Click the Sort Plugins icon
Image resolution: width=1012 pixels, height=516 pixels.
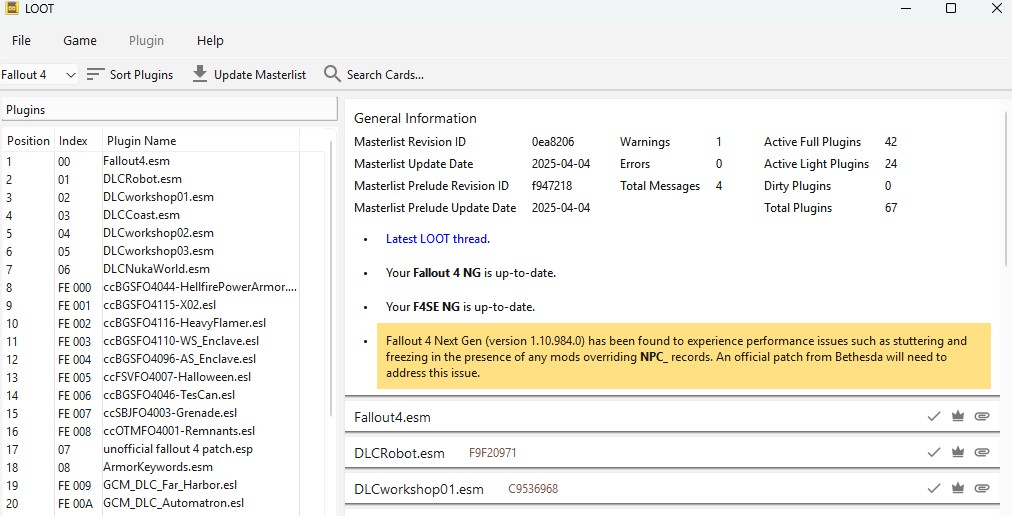coord(96,74)
